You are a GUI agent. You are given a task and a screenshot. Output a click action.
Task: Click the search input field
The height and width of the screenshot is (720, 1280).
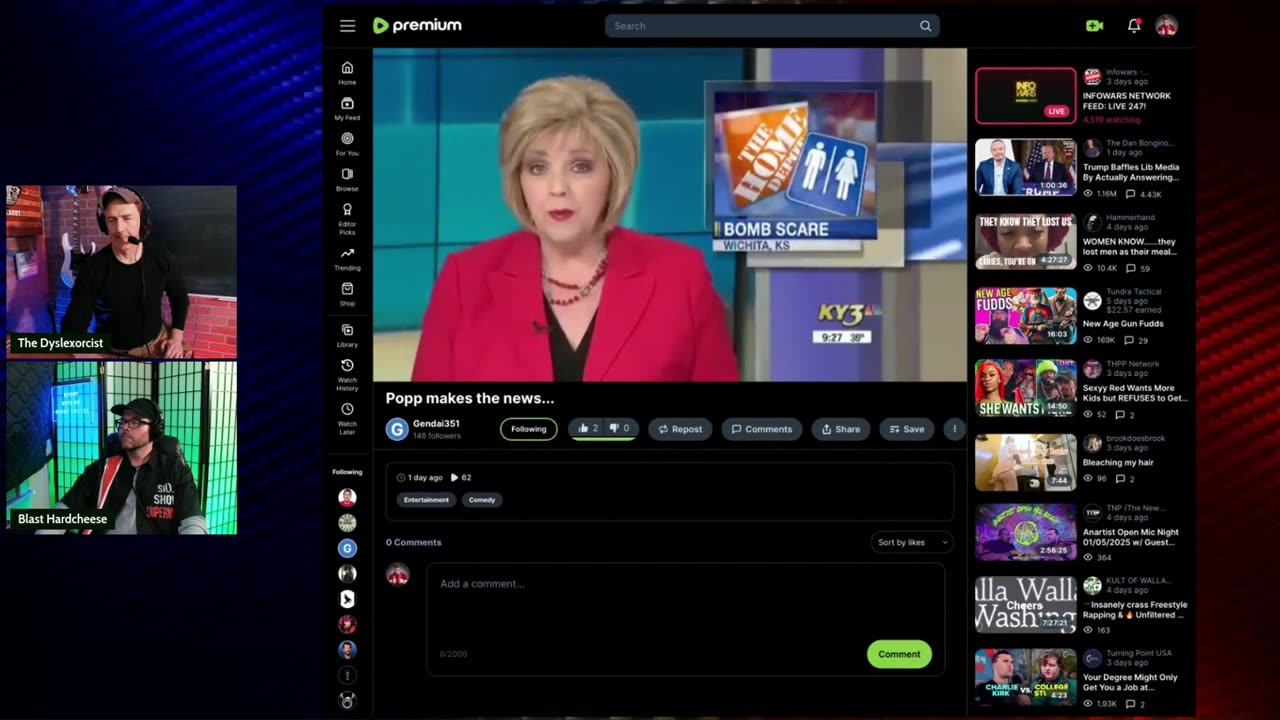coord(772,26)
